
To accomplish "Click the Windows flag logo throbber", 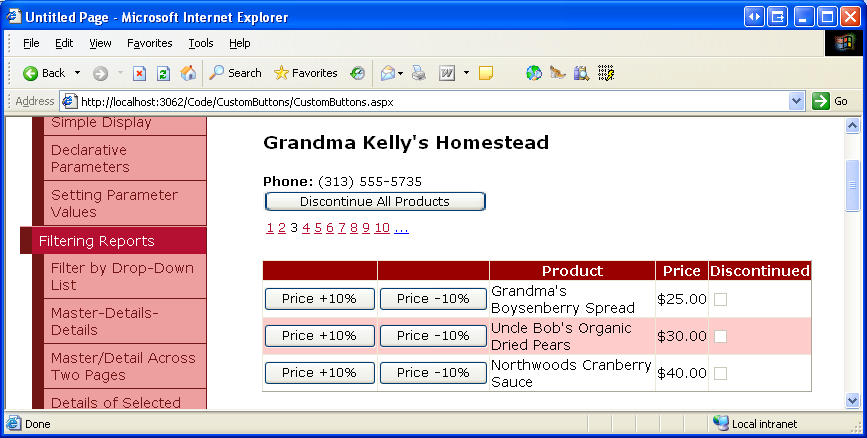I will pos(844,43).
